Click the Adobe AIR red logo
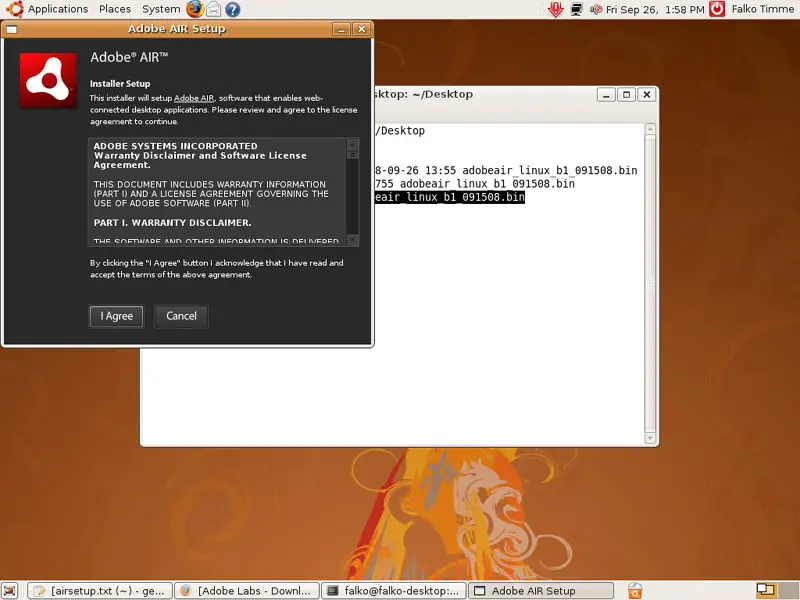The height and width of the screenshot is (600, 800). (x=48, y=80)
